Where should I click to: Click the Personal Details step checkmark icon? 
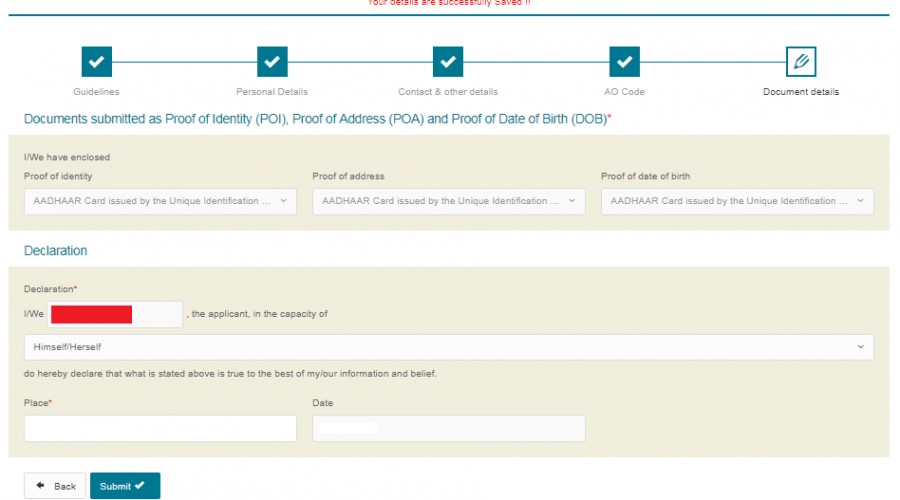[272, 61]
